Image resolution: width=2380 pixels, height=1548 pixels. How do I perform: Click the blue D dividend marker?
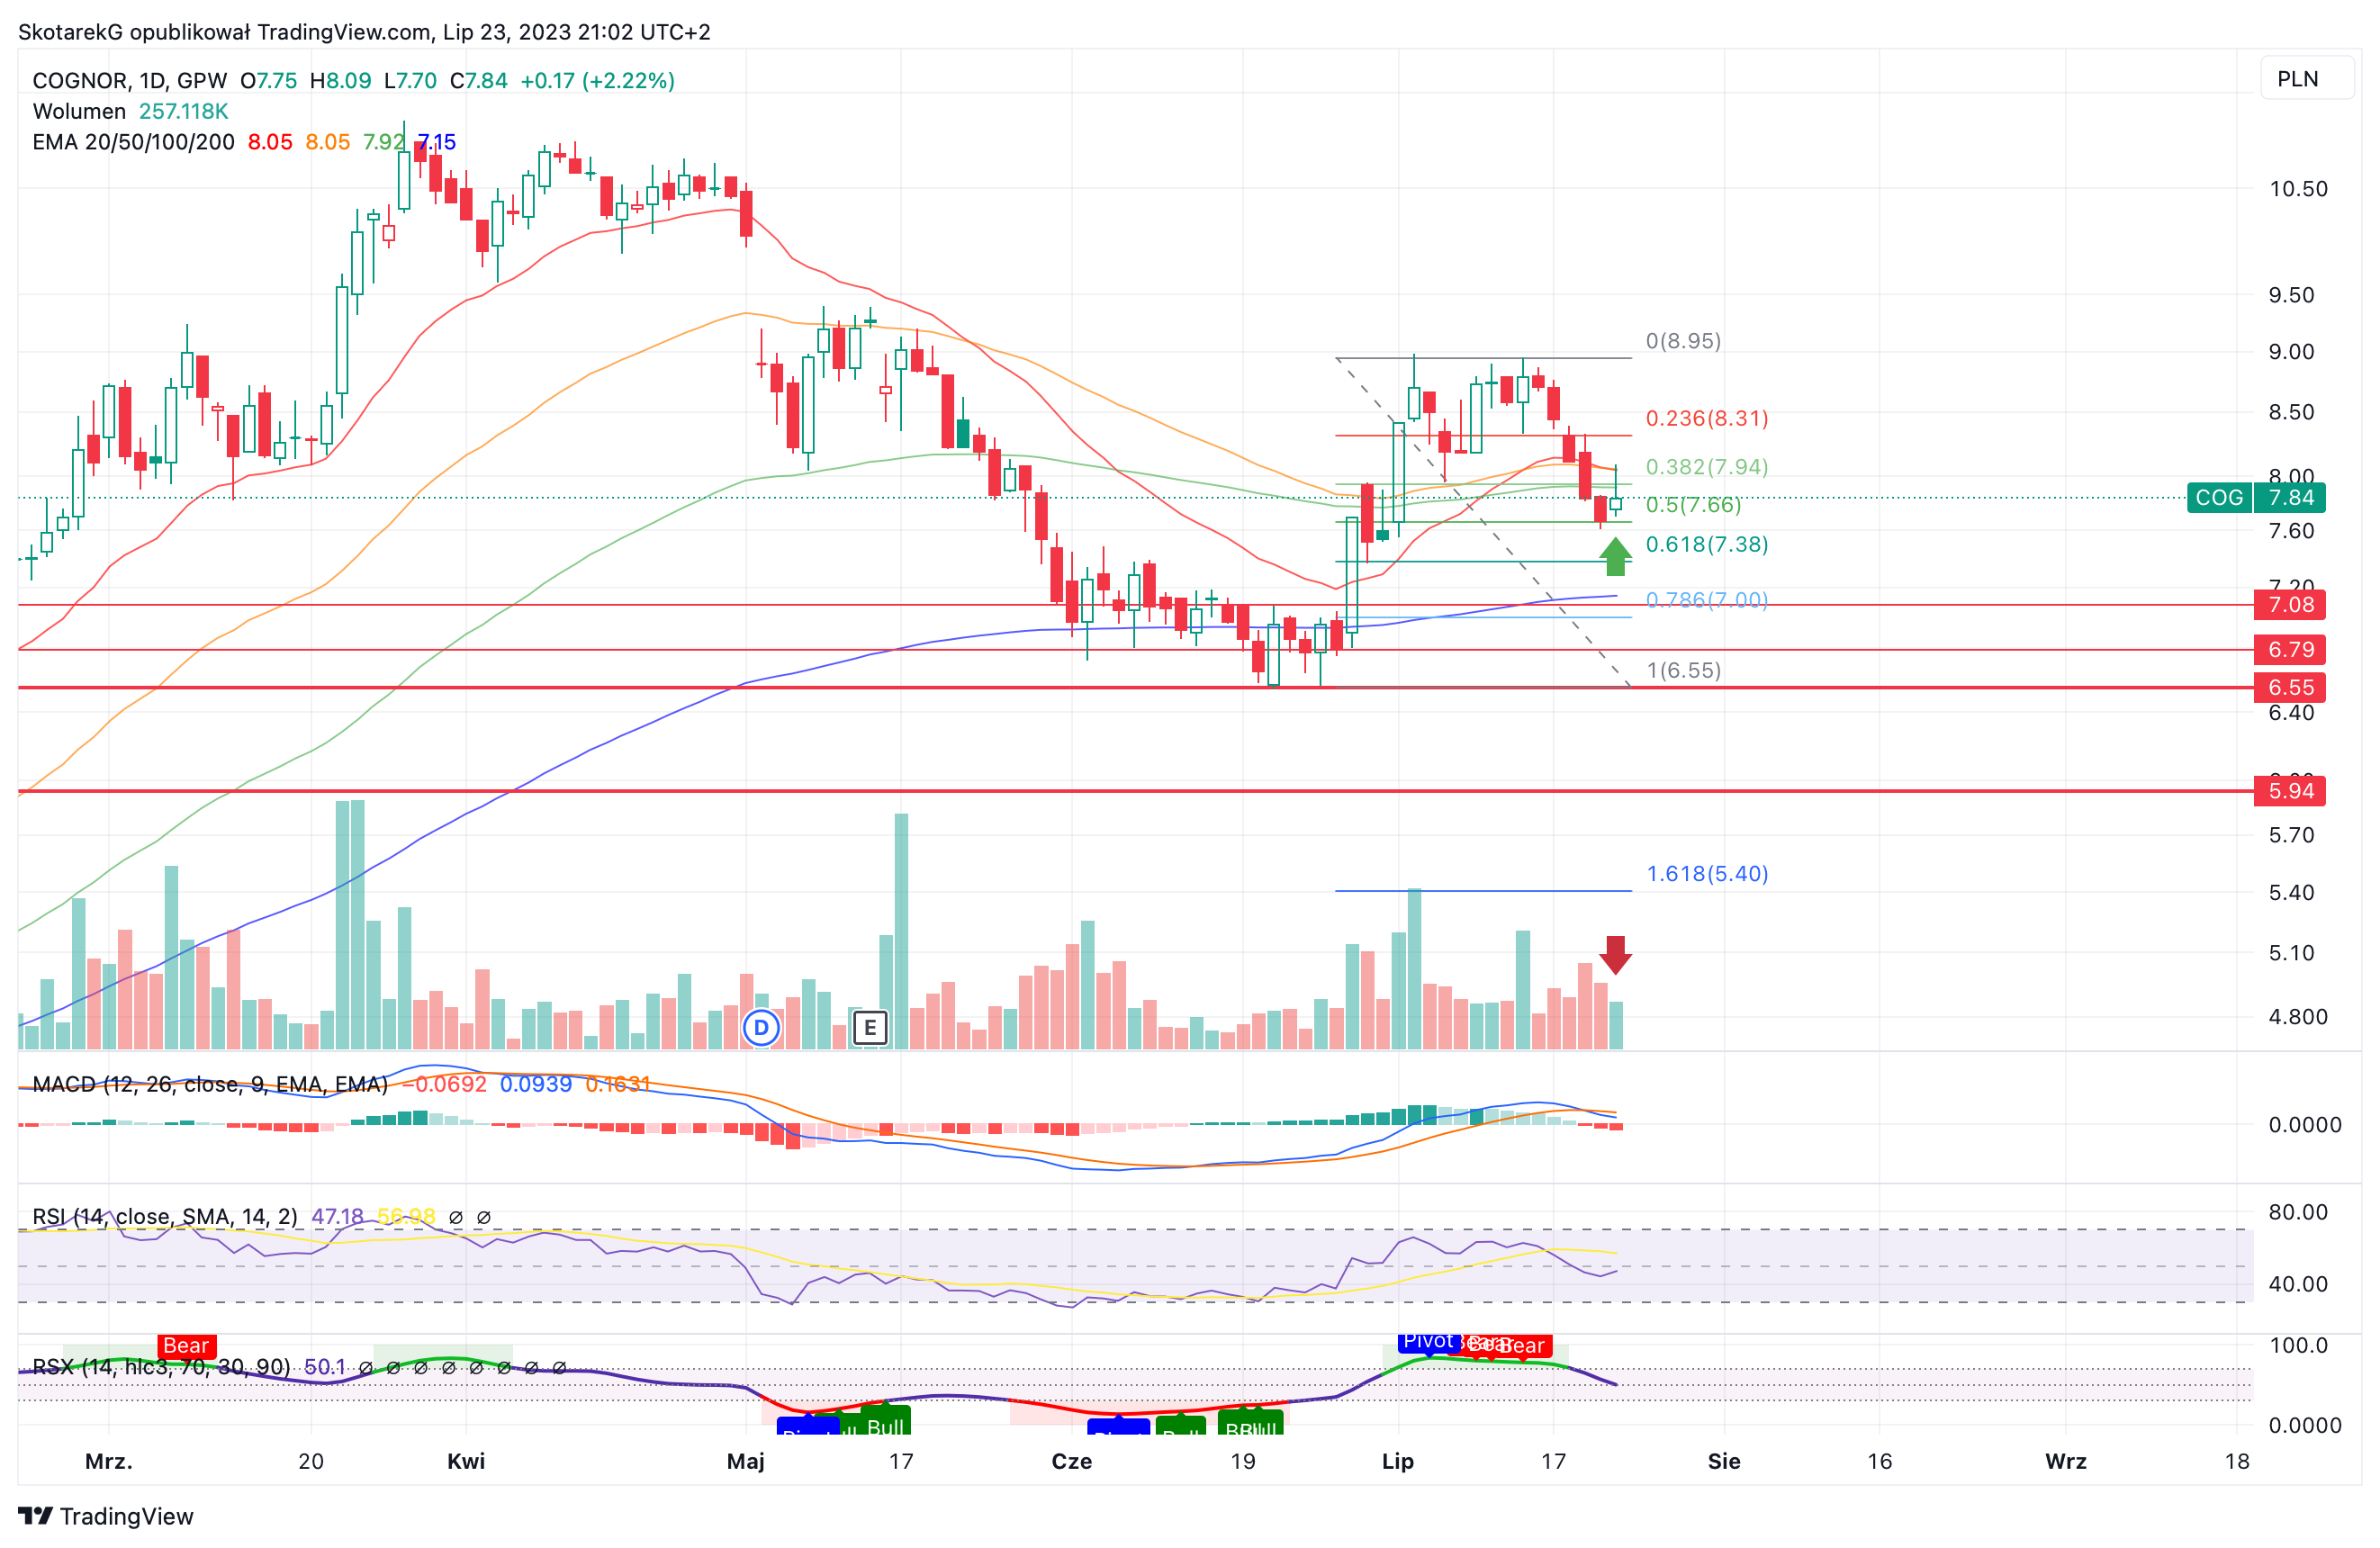pyautogui.click(x=761, y=1027)
